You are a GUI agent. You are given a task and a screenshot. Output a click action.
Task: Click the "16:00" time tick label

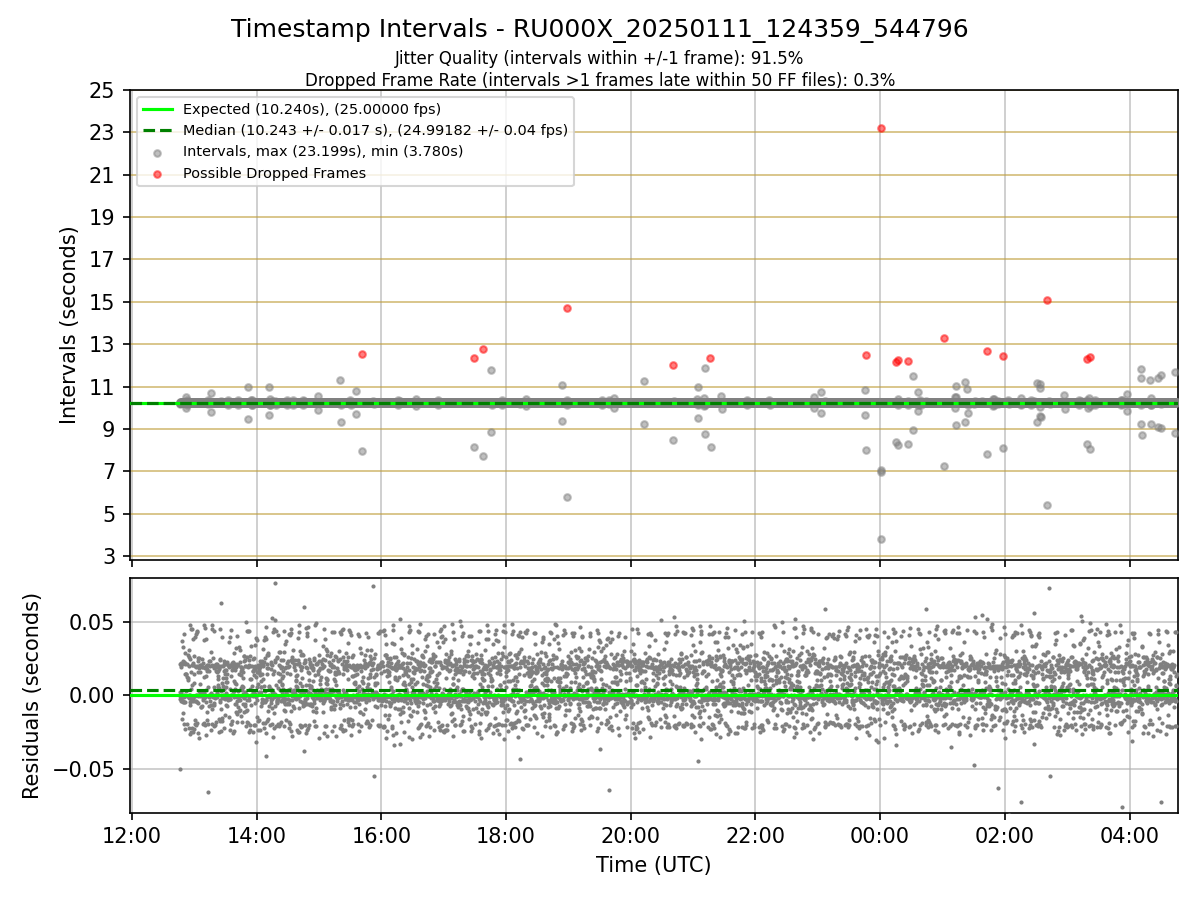click(381, 833)
